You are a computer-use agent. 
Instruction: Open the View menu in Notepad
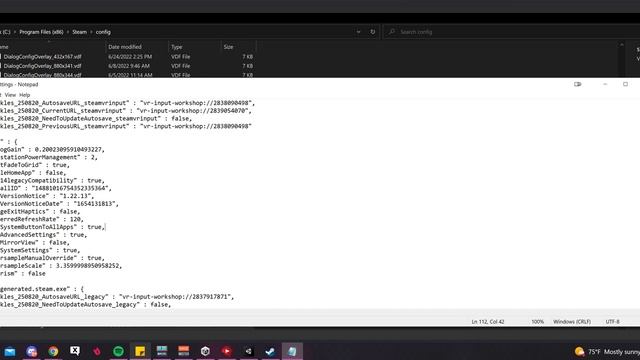tap(10, 95)
